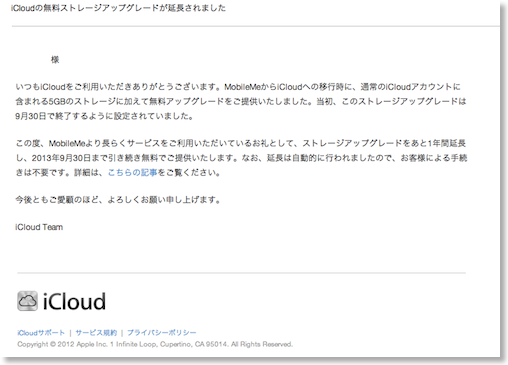Click the line starting with 9月30日で終了する

click(104, 116)
